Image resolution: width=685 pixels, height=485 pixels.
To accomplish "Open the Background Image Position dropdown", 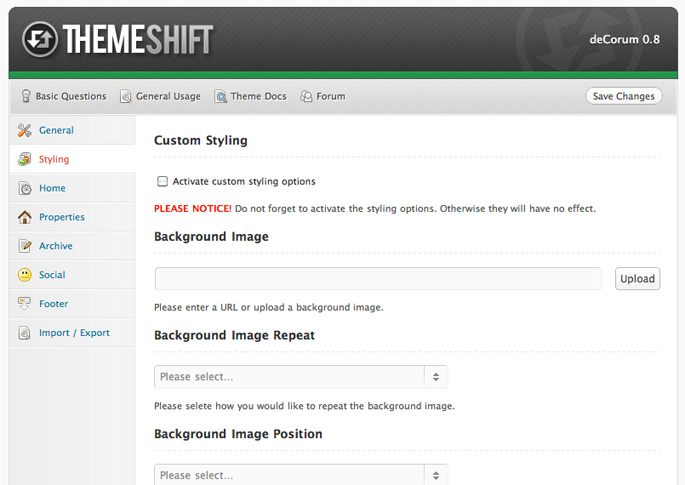I will [x=301, y=475].
